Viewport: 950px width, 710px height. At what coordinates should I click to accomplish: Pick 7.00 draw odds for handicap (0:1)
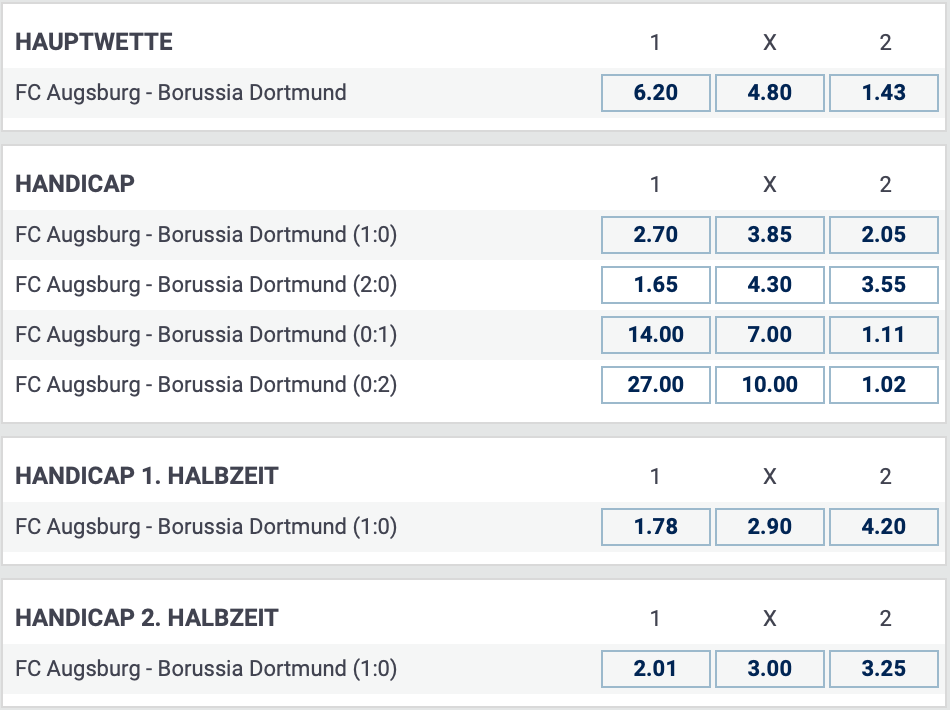[x=769, y=335]
